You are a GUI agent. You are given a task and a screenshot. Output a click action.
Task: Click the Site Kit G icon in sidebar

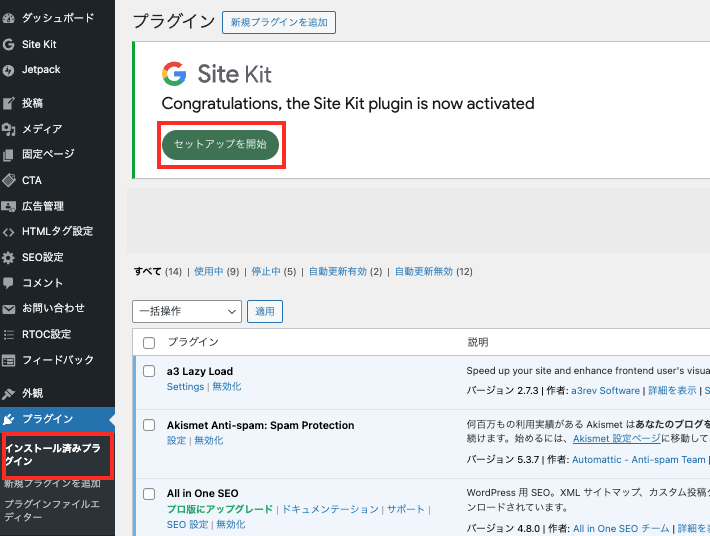click(8, 44)
